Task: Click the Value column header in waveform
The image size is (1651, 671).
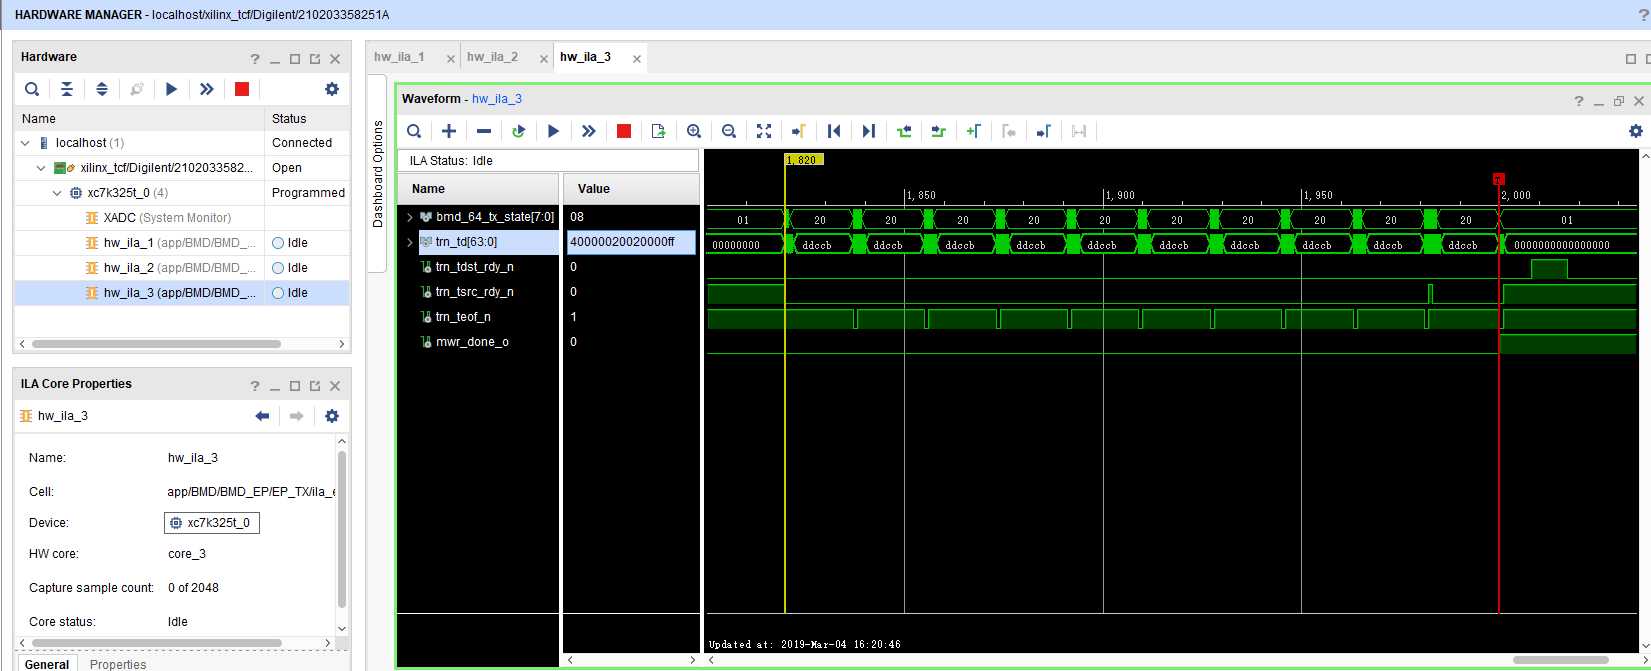Action: click(631, 189)
